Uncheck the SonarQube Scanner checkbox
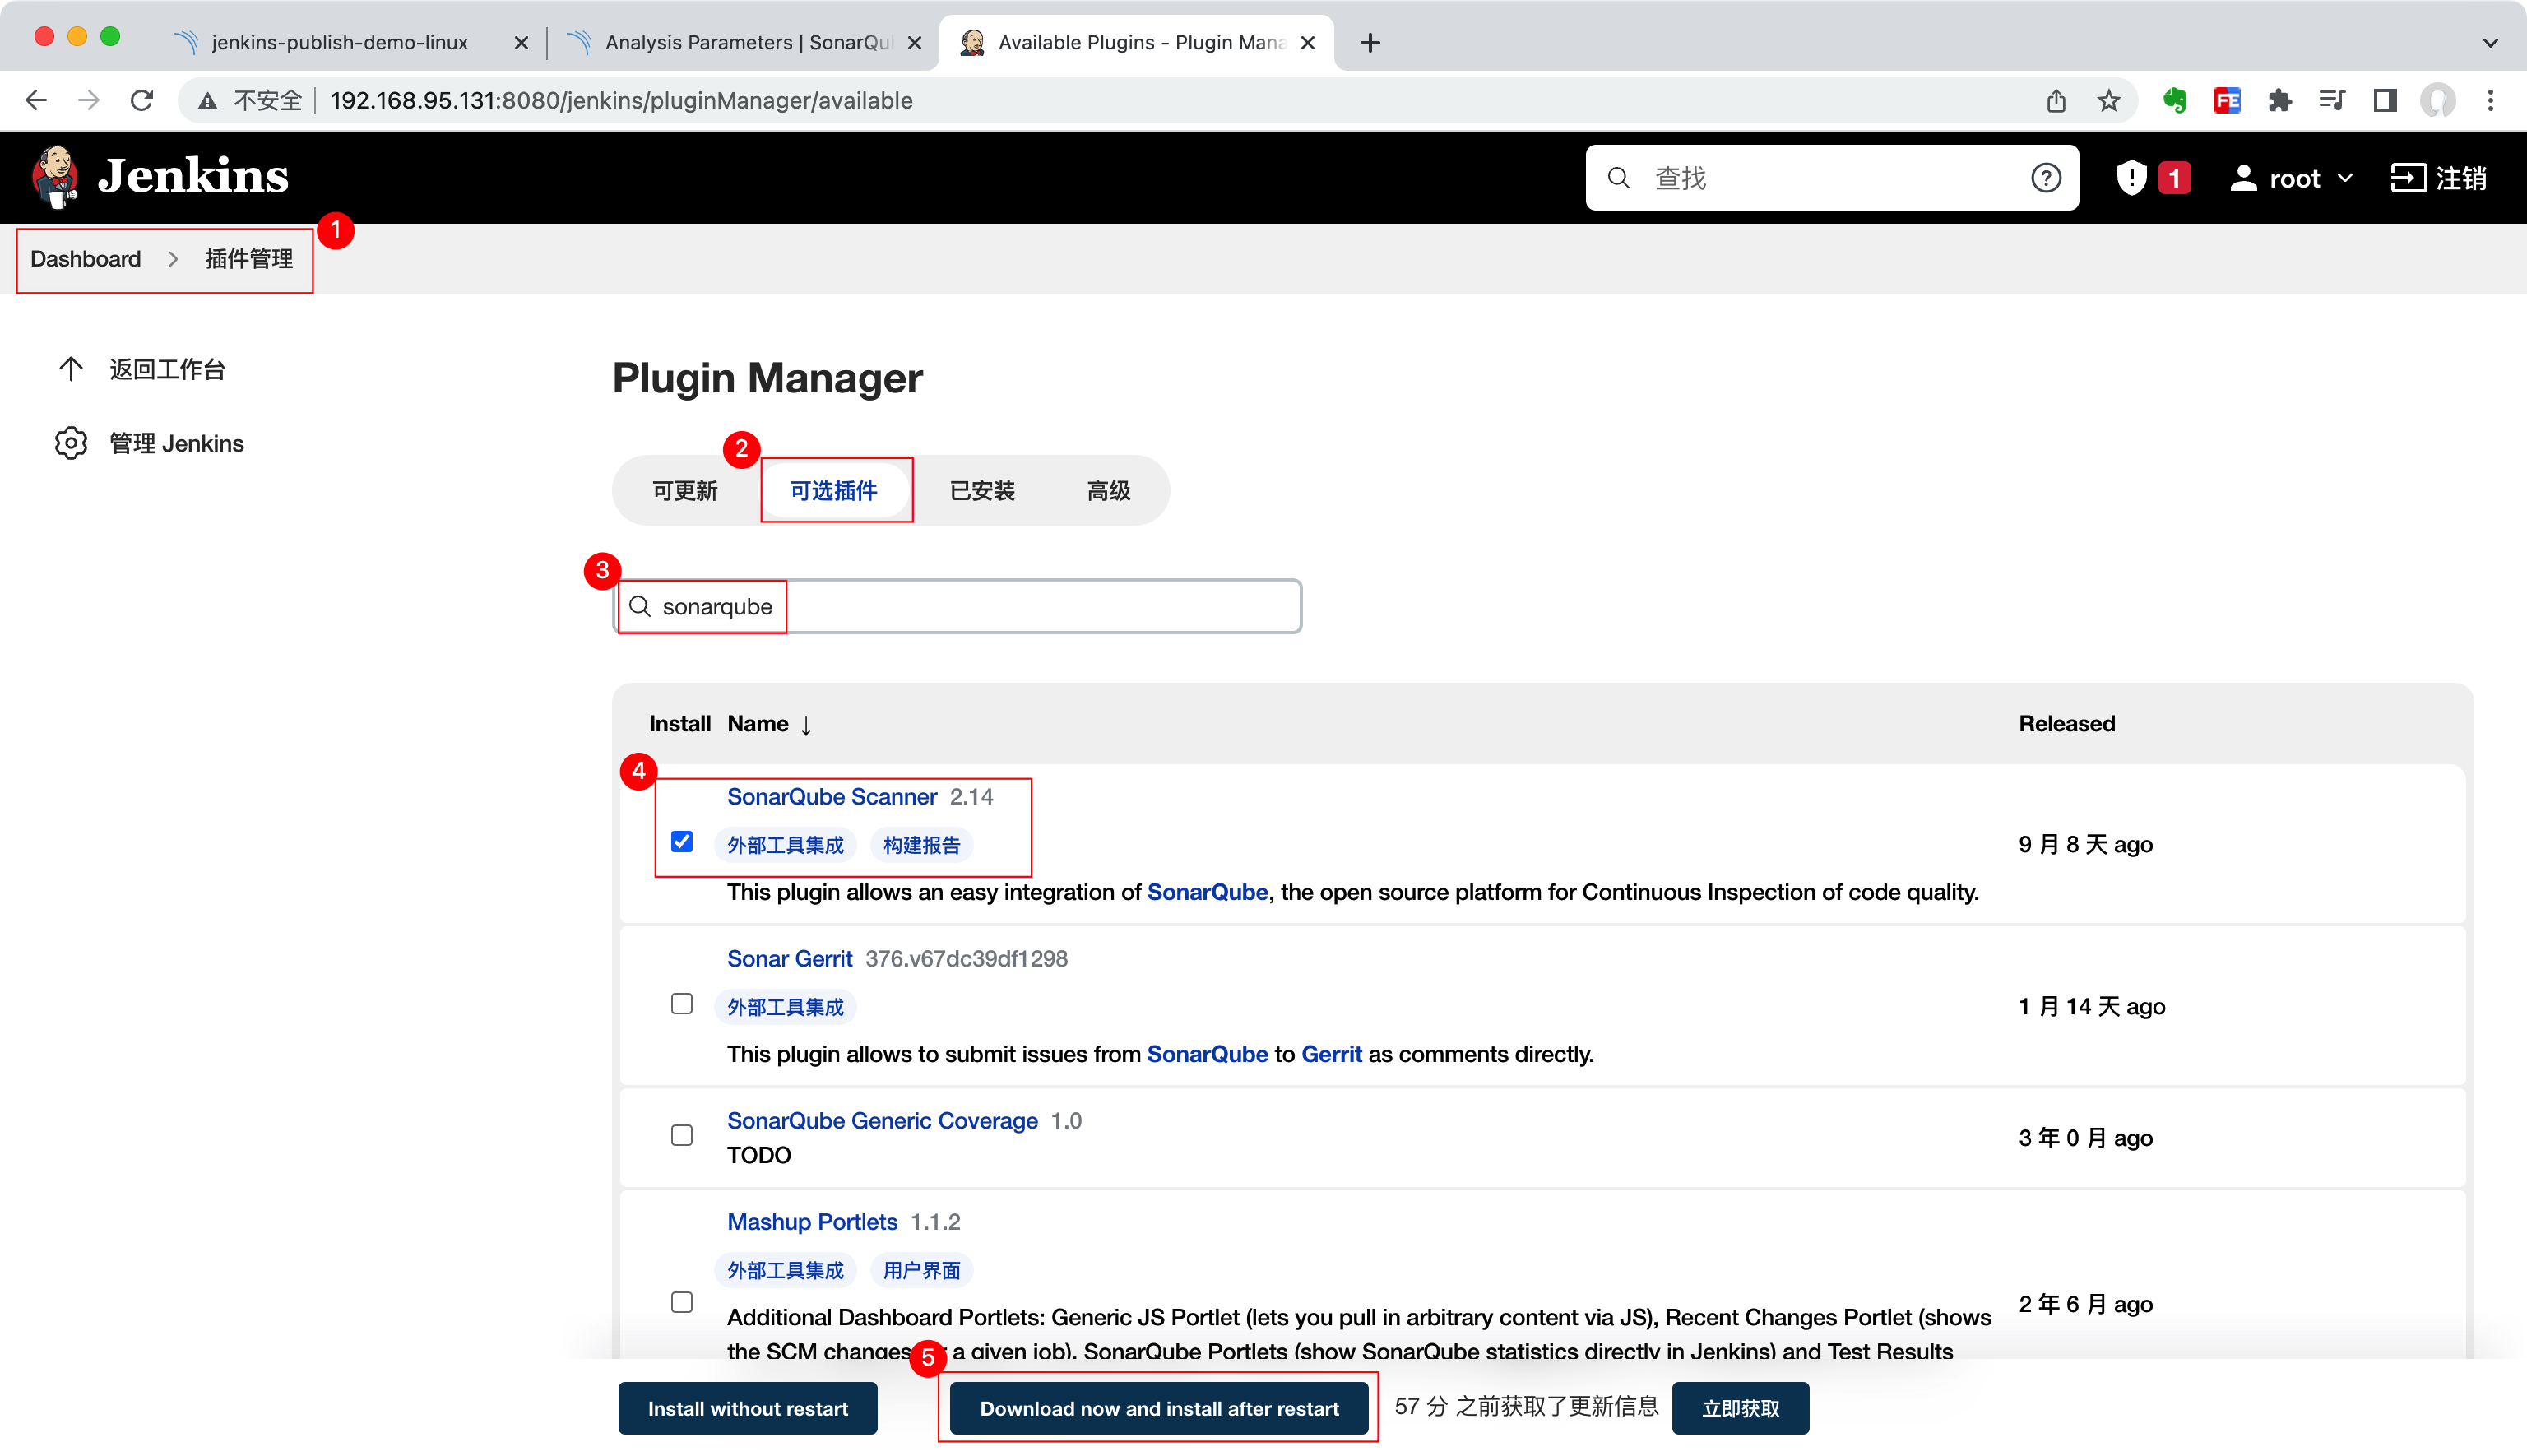Image resolution: width=2527 pixels, height=1456 pixels. point(682,842)
